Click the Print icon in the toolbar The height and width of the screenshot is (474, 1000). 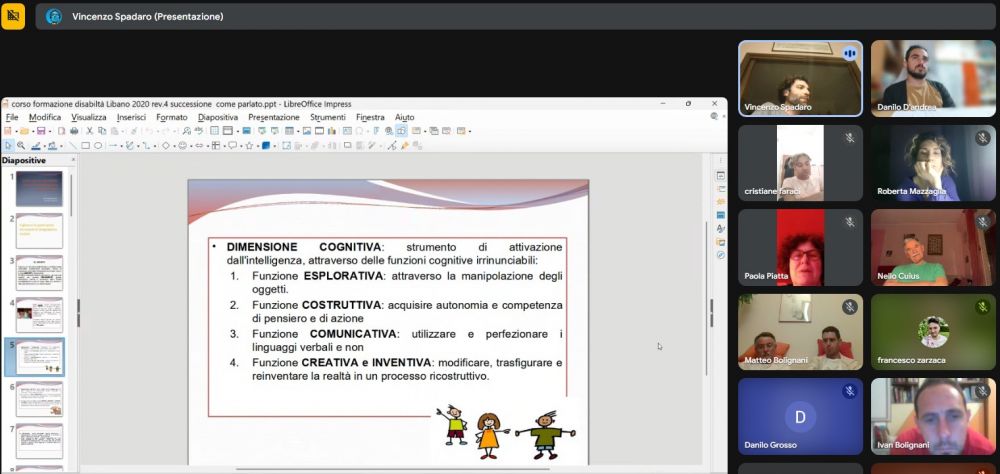click(x=74, y=131)
